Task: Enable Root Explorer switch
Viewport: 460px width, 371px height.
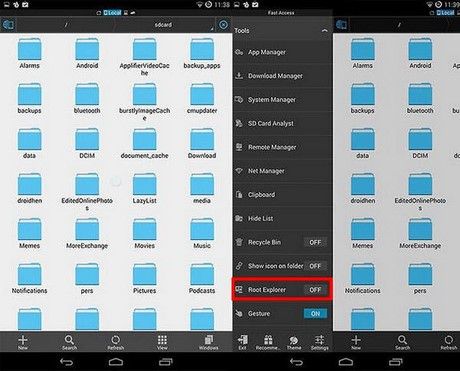Action: coord(315,290)
